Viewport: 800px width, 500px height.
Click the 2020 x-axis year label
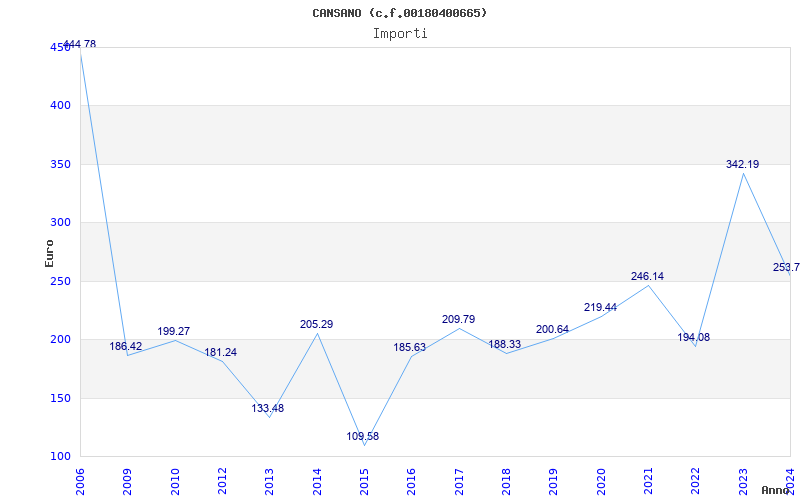click(x=601, y=481)
